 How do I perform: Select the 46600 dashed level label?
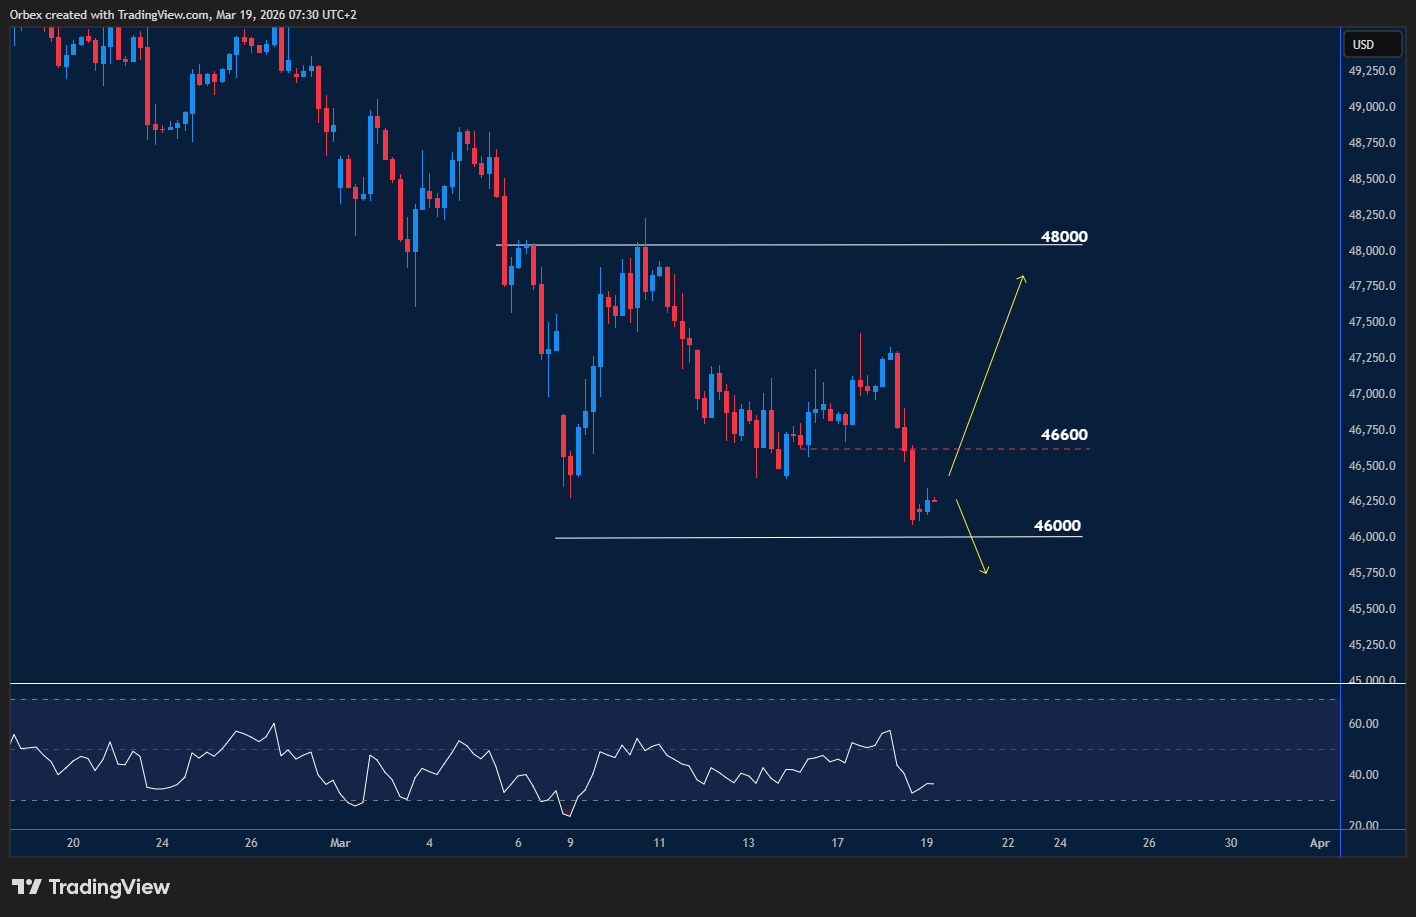[x=1063, y=435]
